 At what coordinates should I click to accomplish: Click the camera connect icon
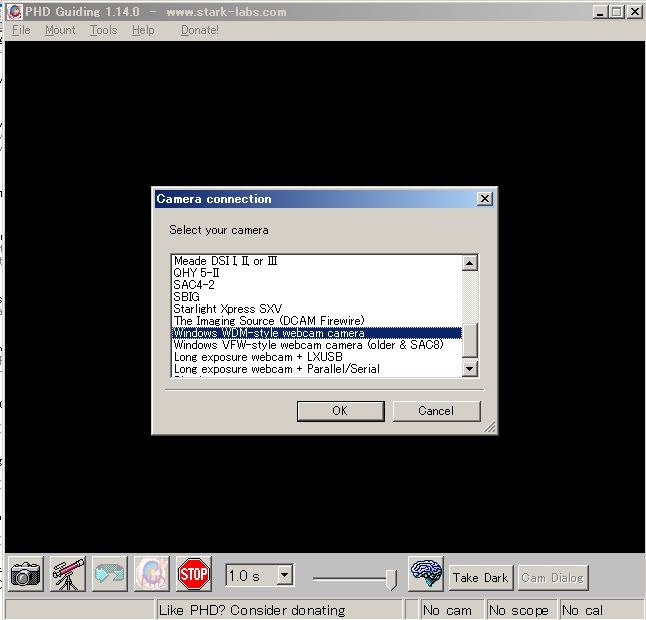[26, 573]
